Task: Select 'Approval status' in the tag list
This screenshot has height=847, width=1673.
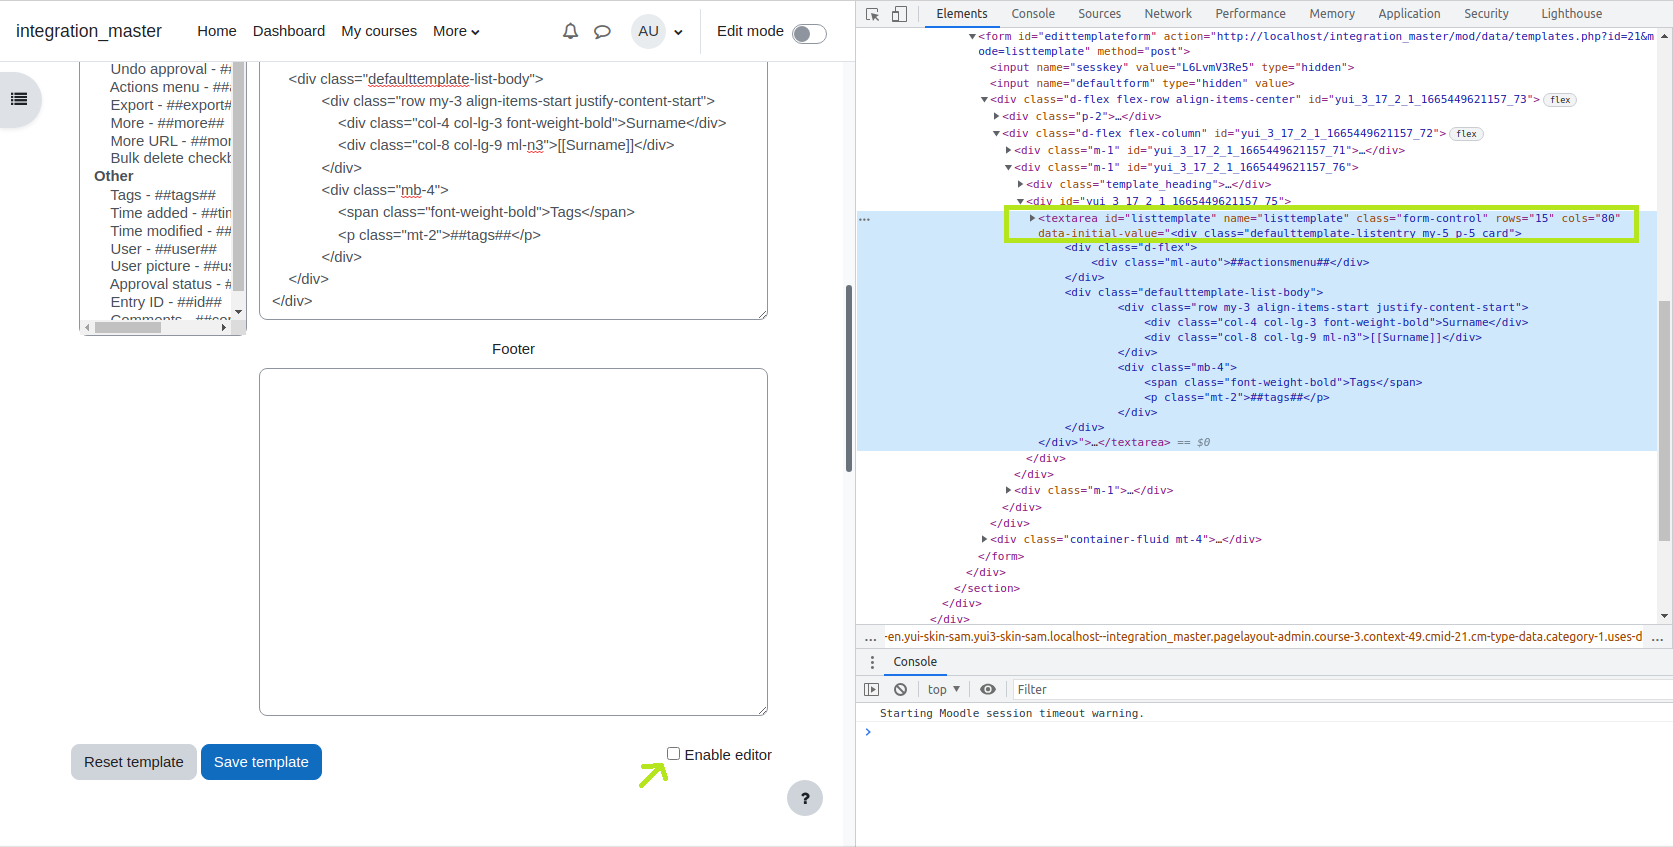Action: [171, 284]
